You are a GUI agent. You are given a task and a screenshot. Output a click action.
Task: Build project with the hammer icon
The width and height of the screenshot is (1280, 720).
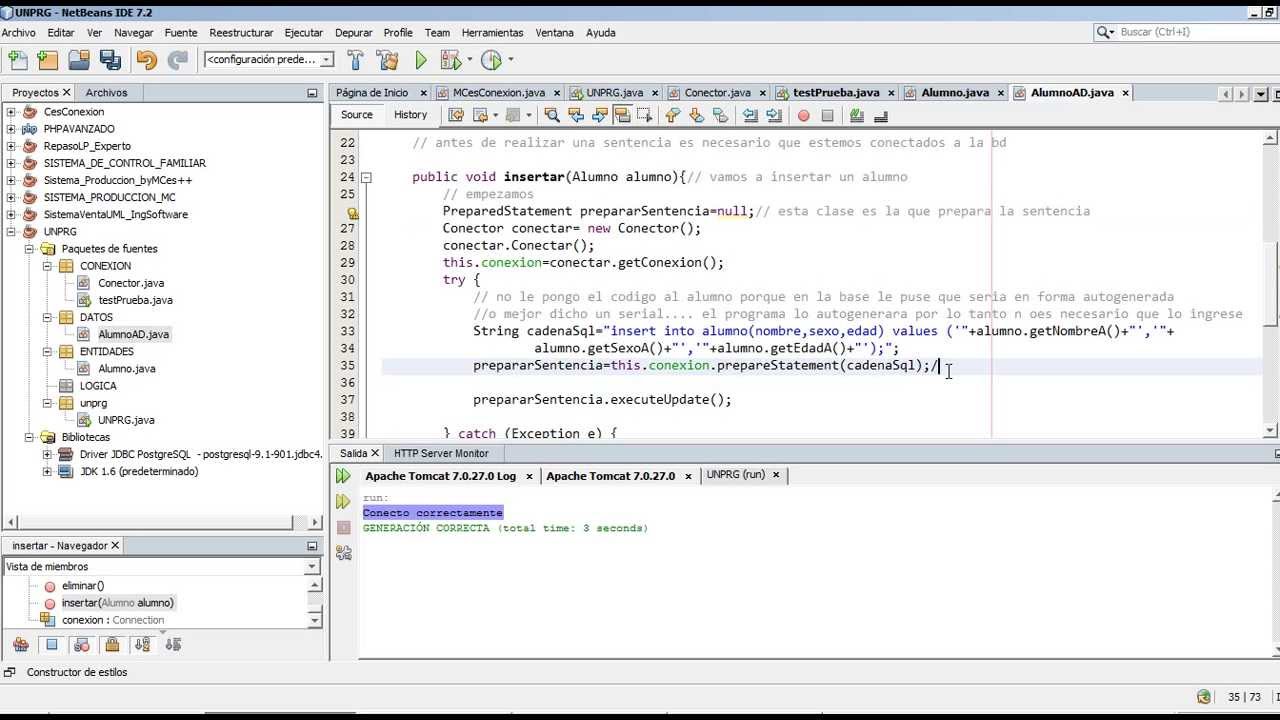pyautogui.click(x=355, y=60)
